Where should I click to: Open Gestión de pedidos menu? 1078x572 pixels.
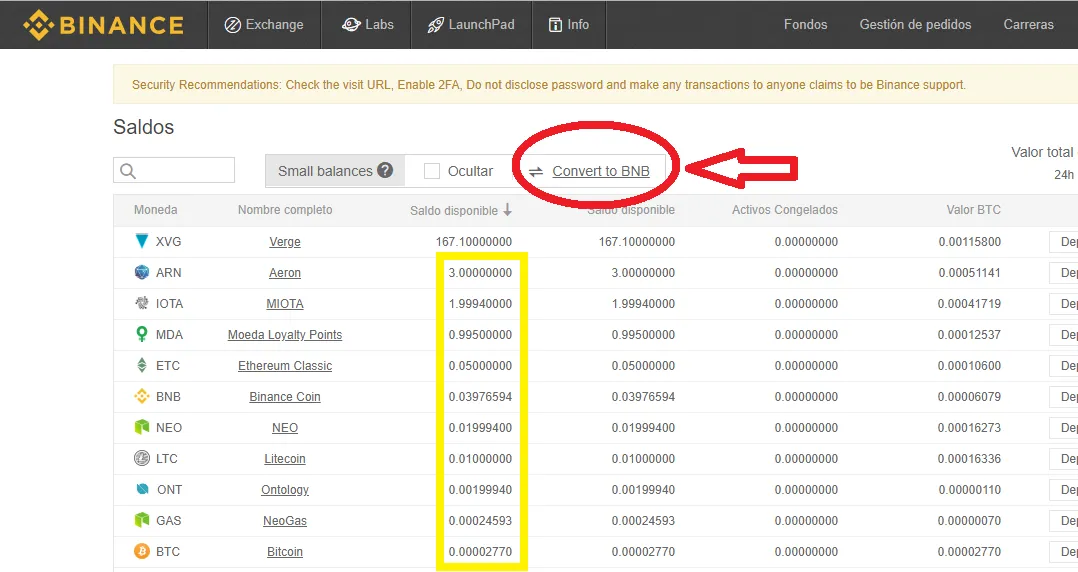click(x=915, y=25)
